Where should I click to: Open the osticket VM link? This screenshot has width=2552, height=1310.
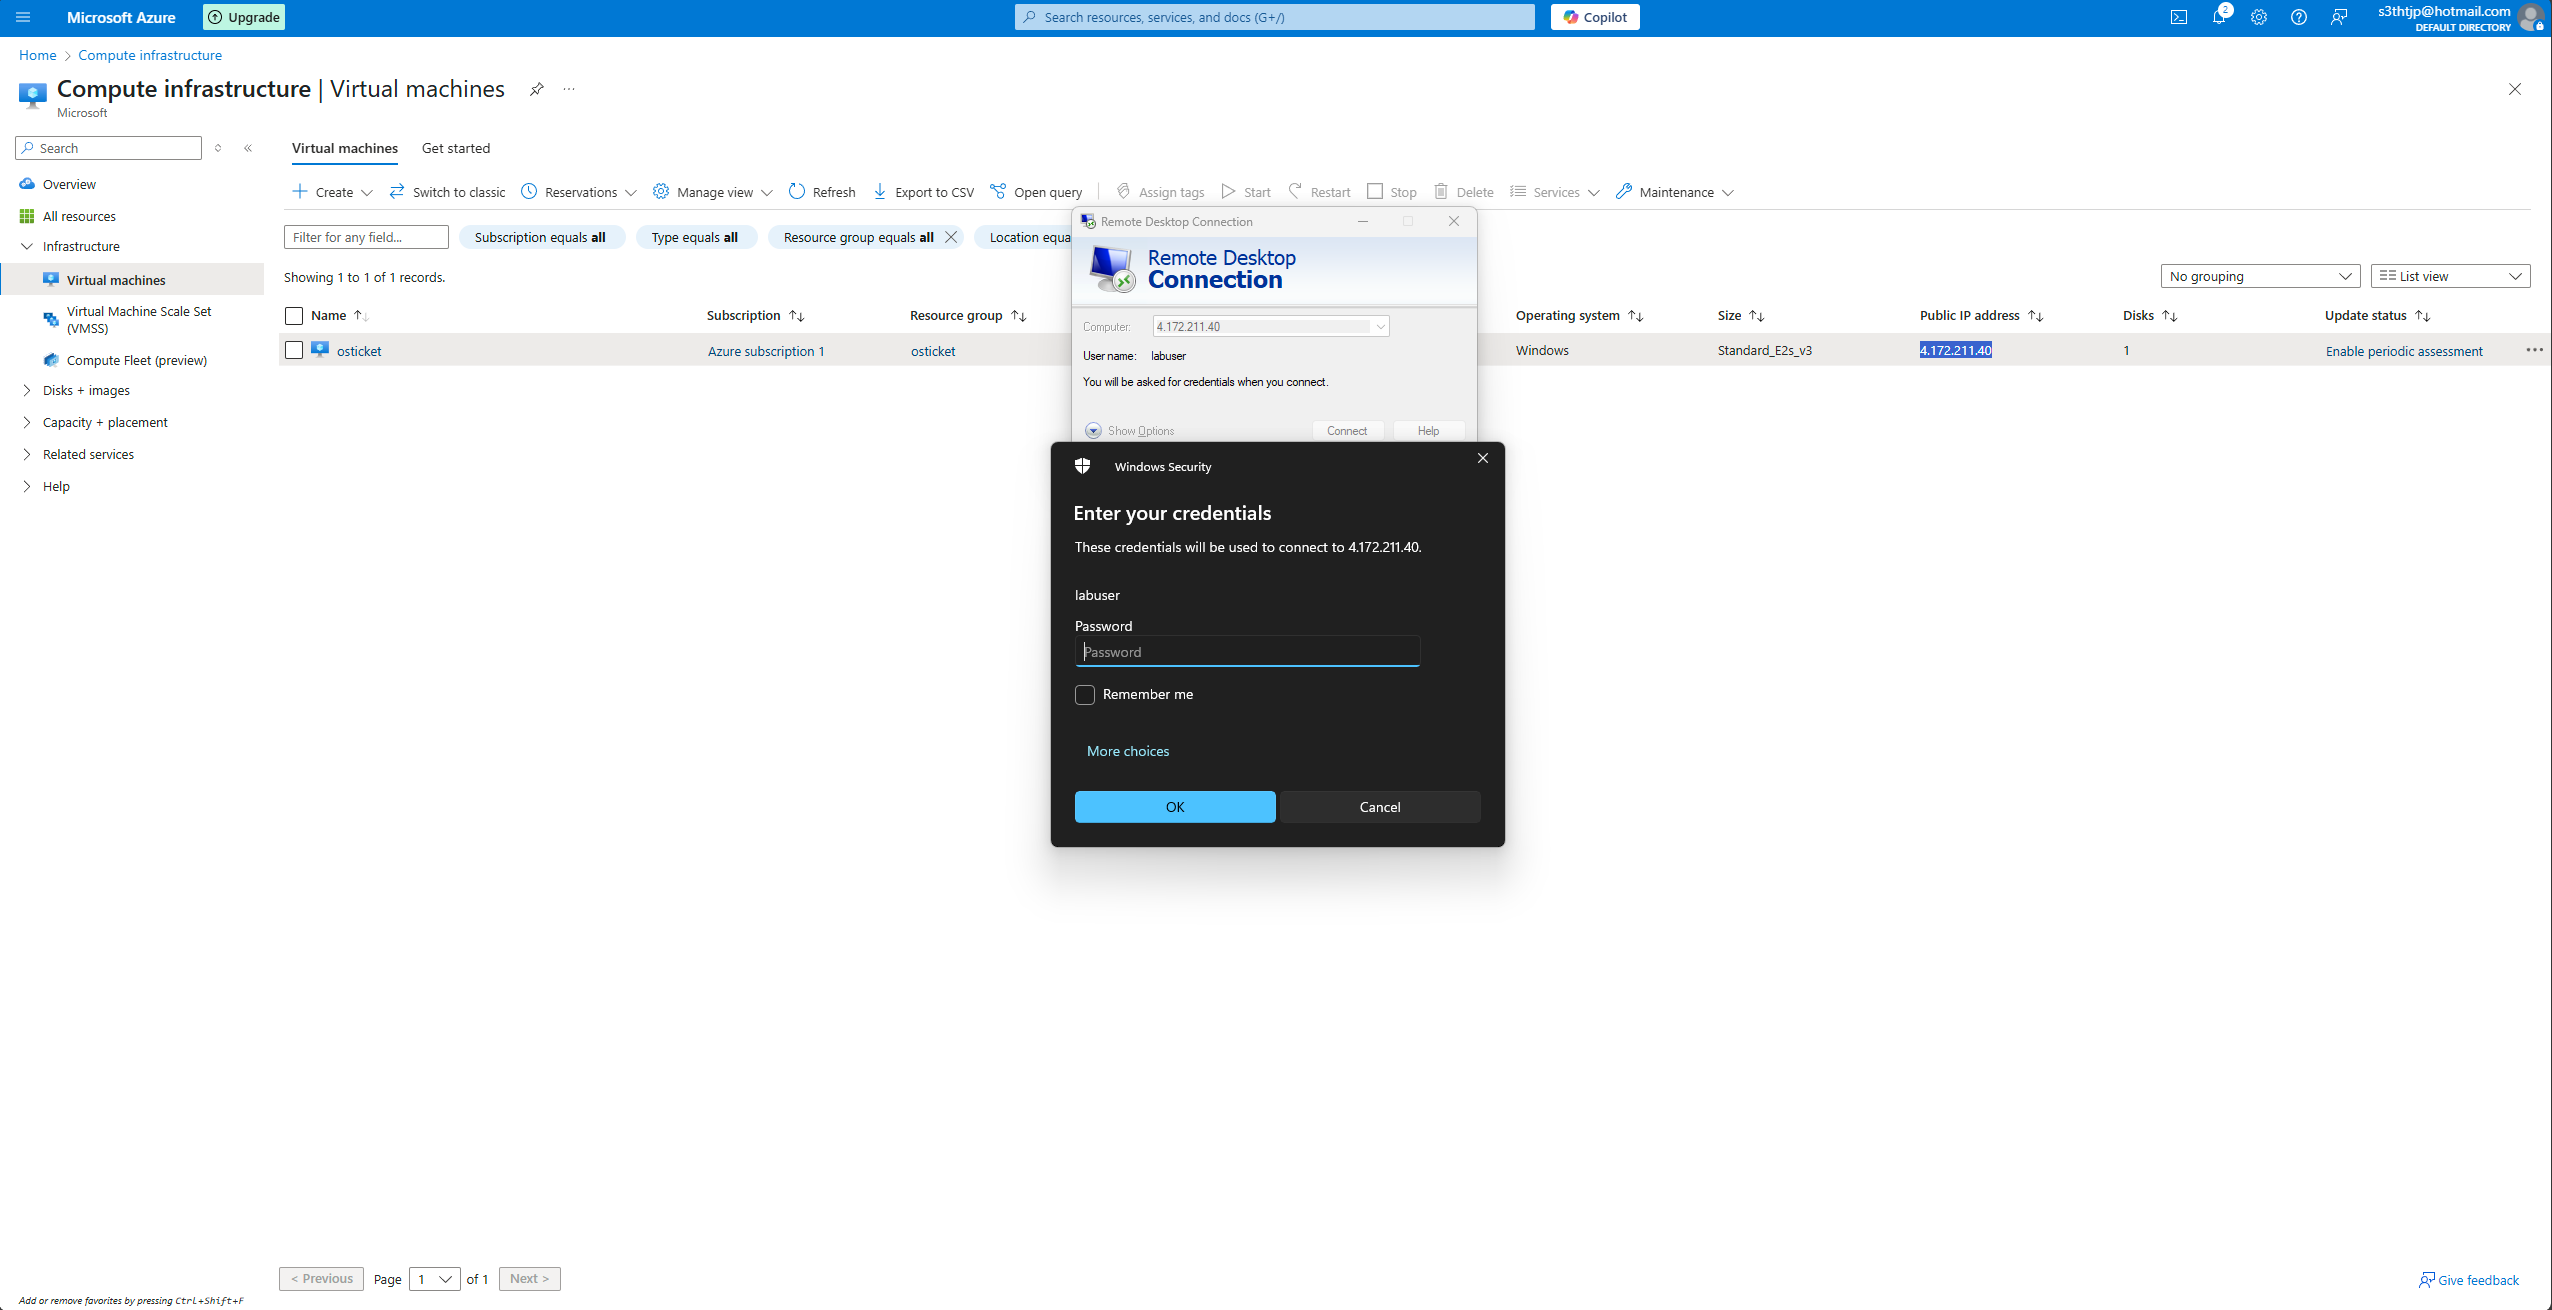tap(359, 351)
